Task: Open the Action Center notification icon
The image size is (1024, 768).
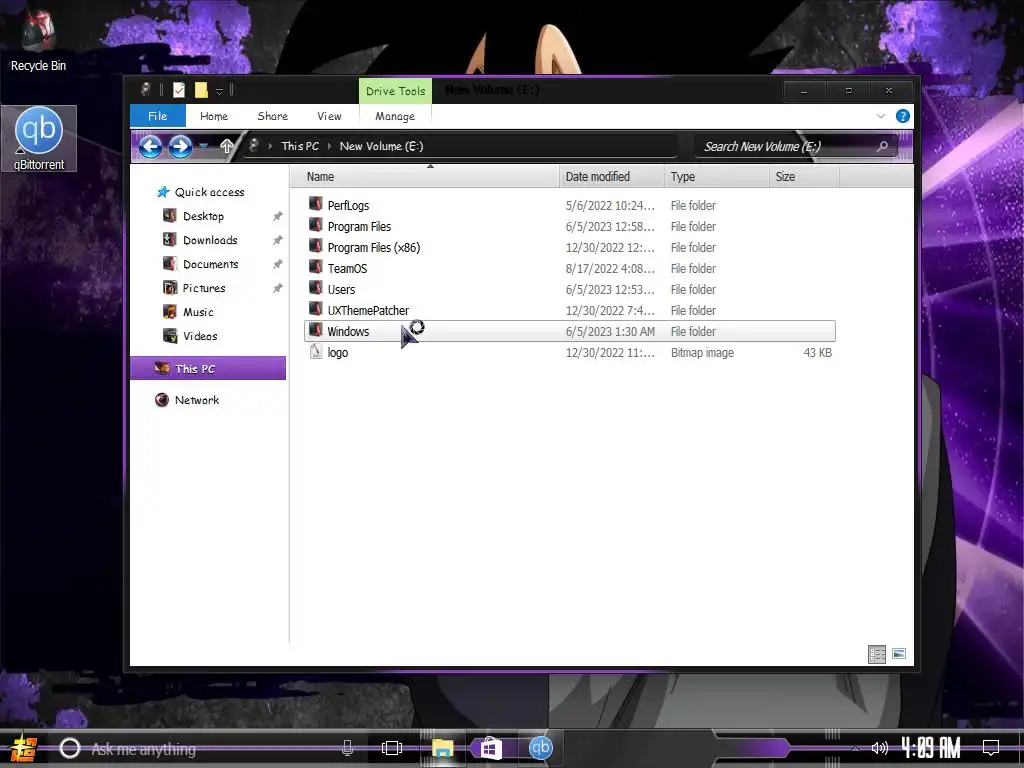Action: click(991, 748)
